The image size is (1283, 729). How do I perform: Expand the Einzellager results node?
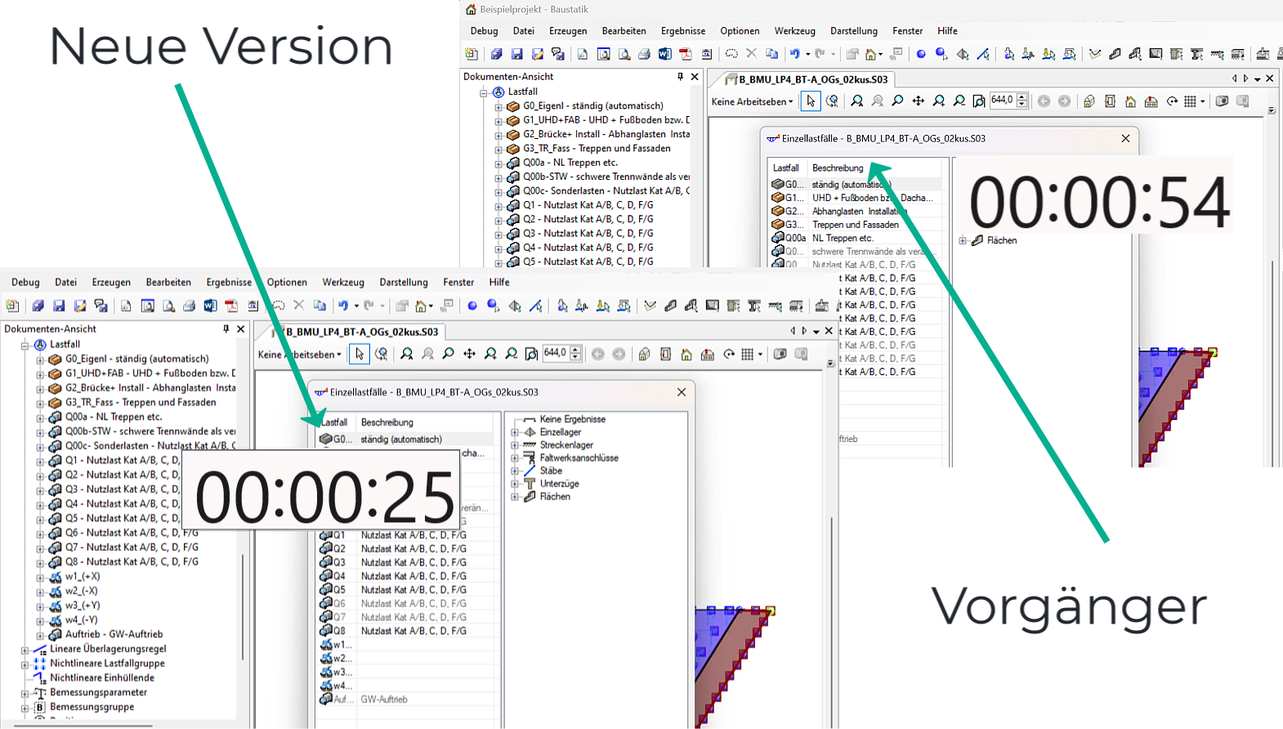(515, 432)
